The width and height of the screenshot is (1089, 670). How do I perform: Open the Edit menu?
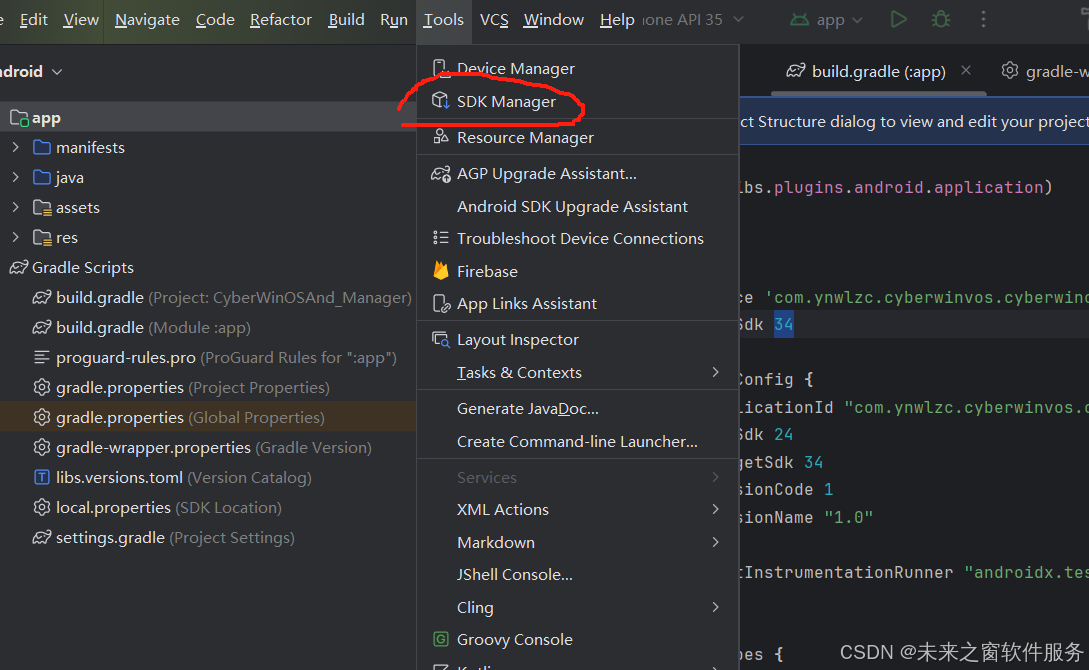[x=33, y=19]
